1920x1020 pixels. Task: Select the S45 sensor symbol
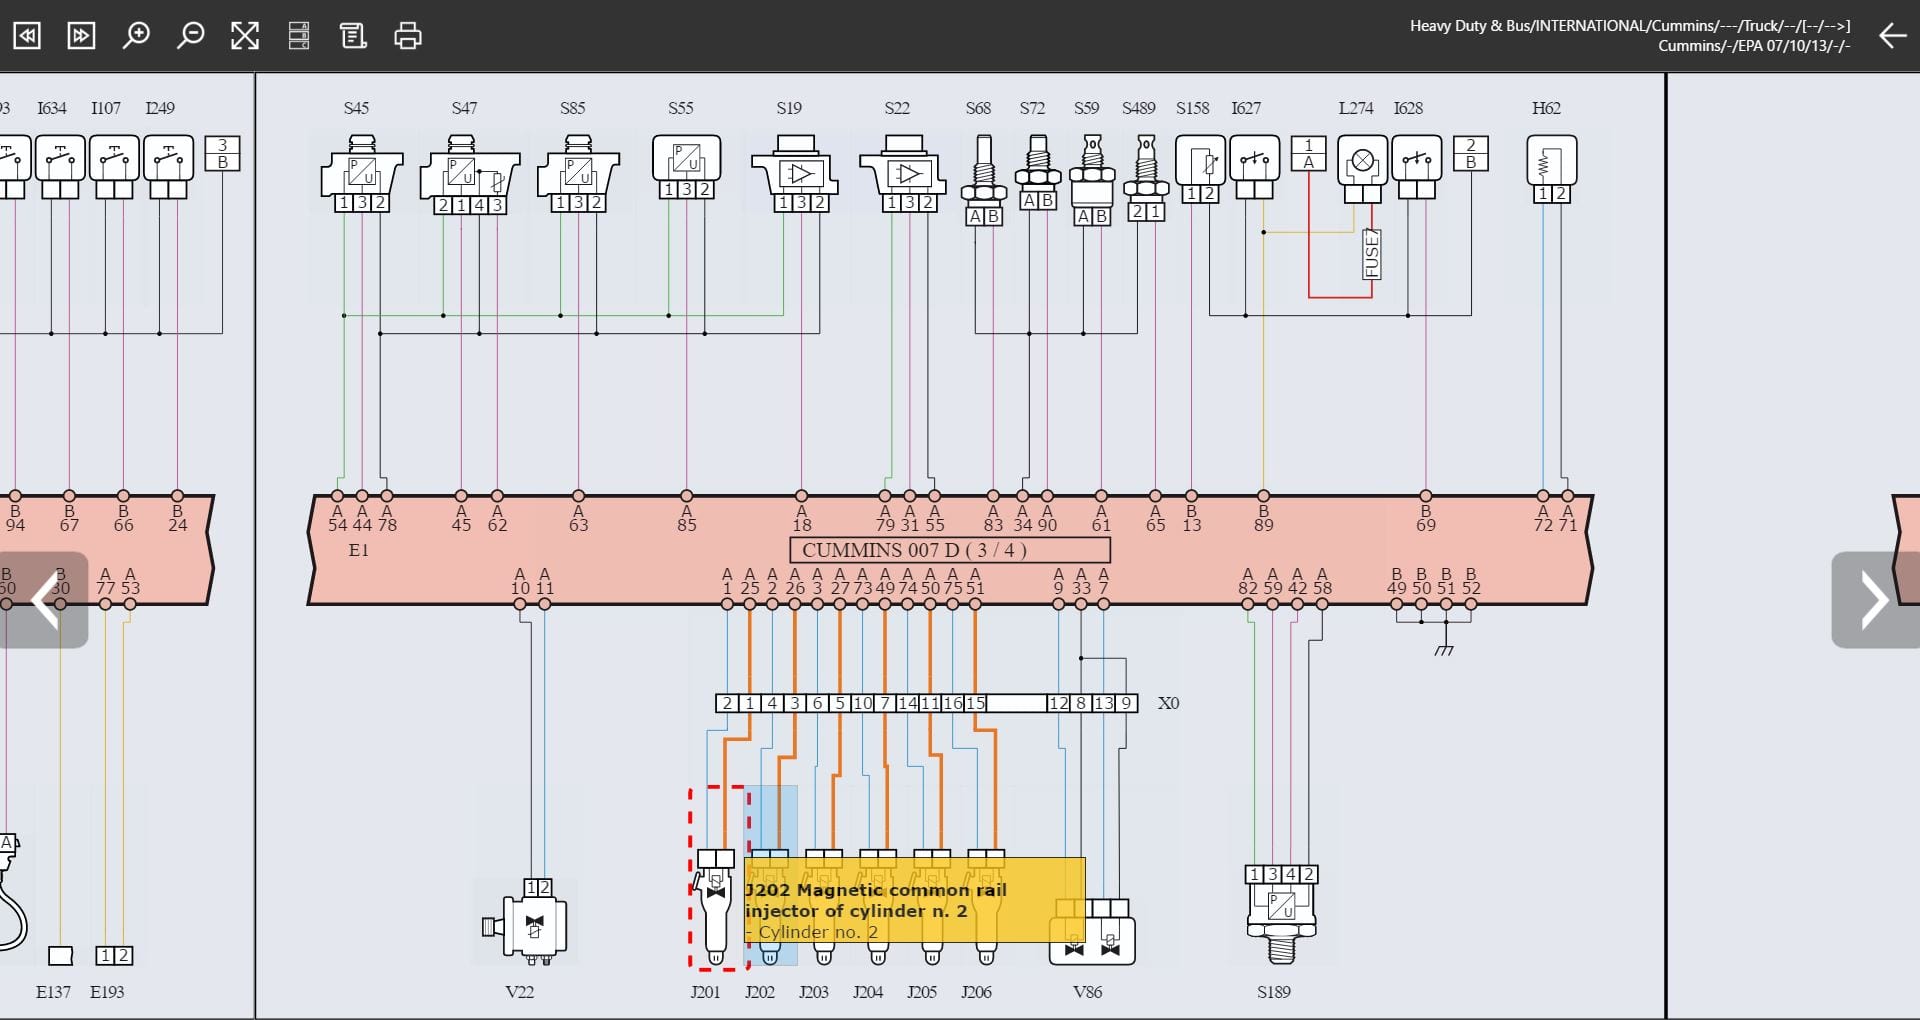pos(361,172)
